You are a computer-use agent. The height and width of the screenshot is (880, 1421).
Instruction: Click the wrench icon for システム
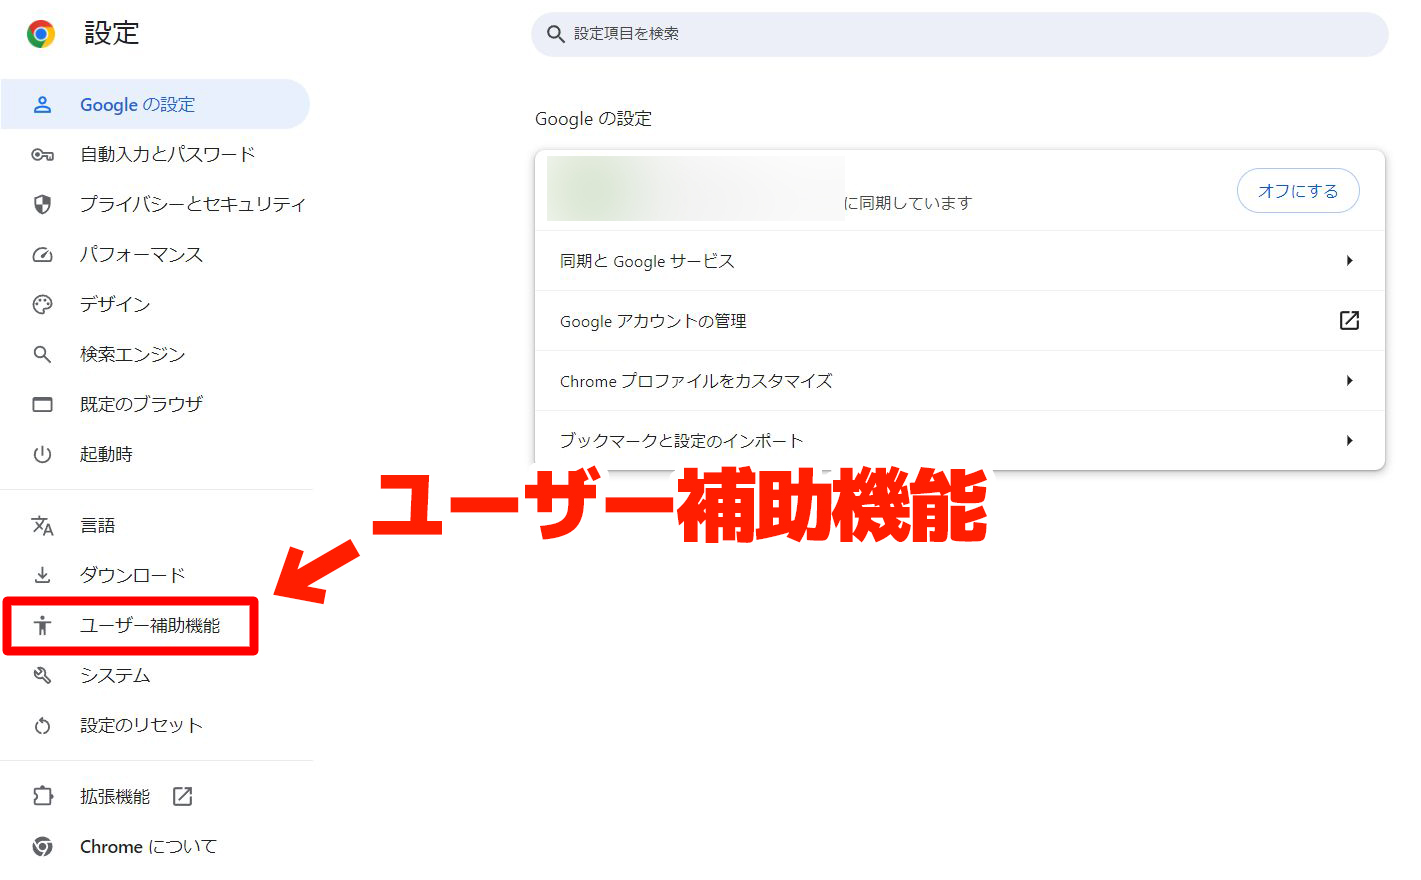click(x=42, y=675)
